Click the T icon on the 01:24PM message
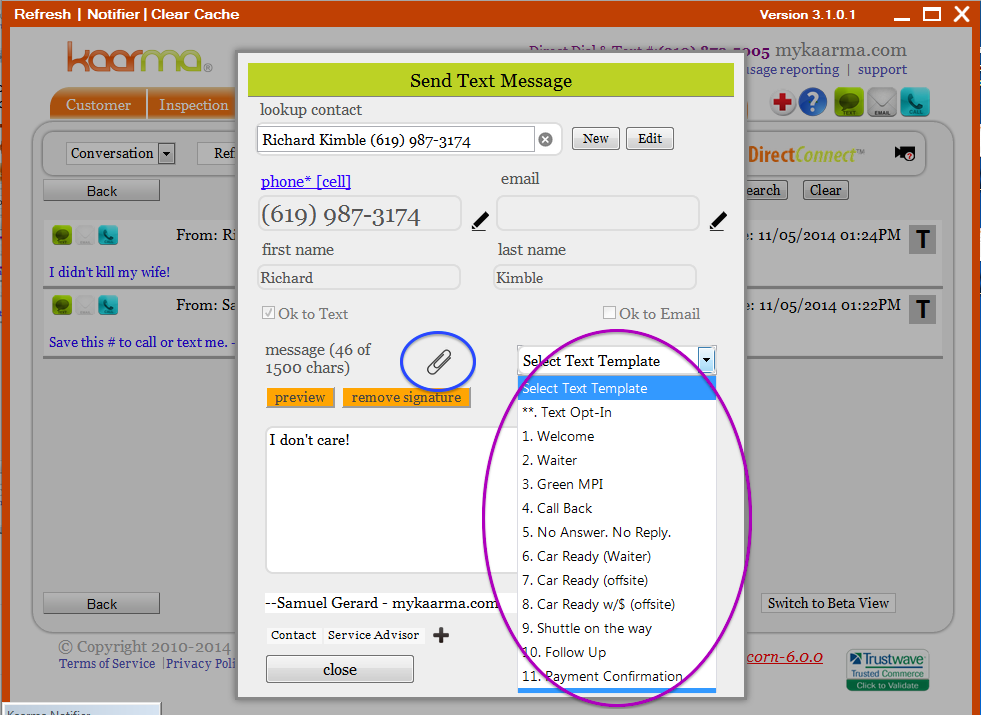The width and height of the screenshot is (981, 715). 922,240
